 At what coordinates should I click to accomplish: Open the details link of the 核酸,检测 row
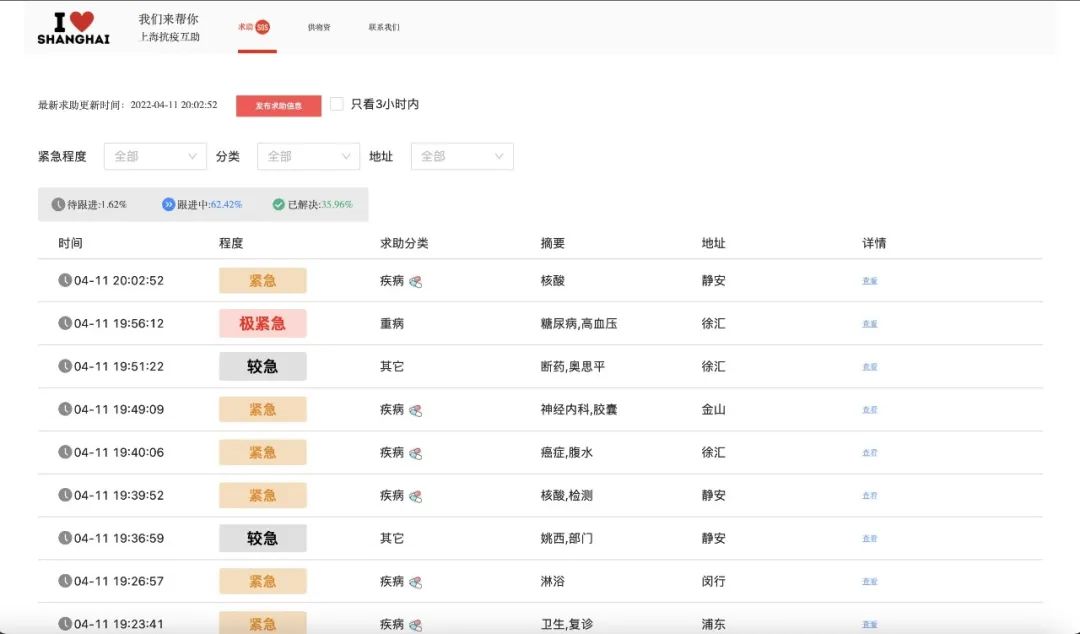[x=870, y=495]
